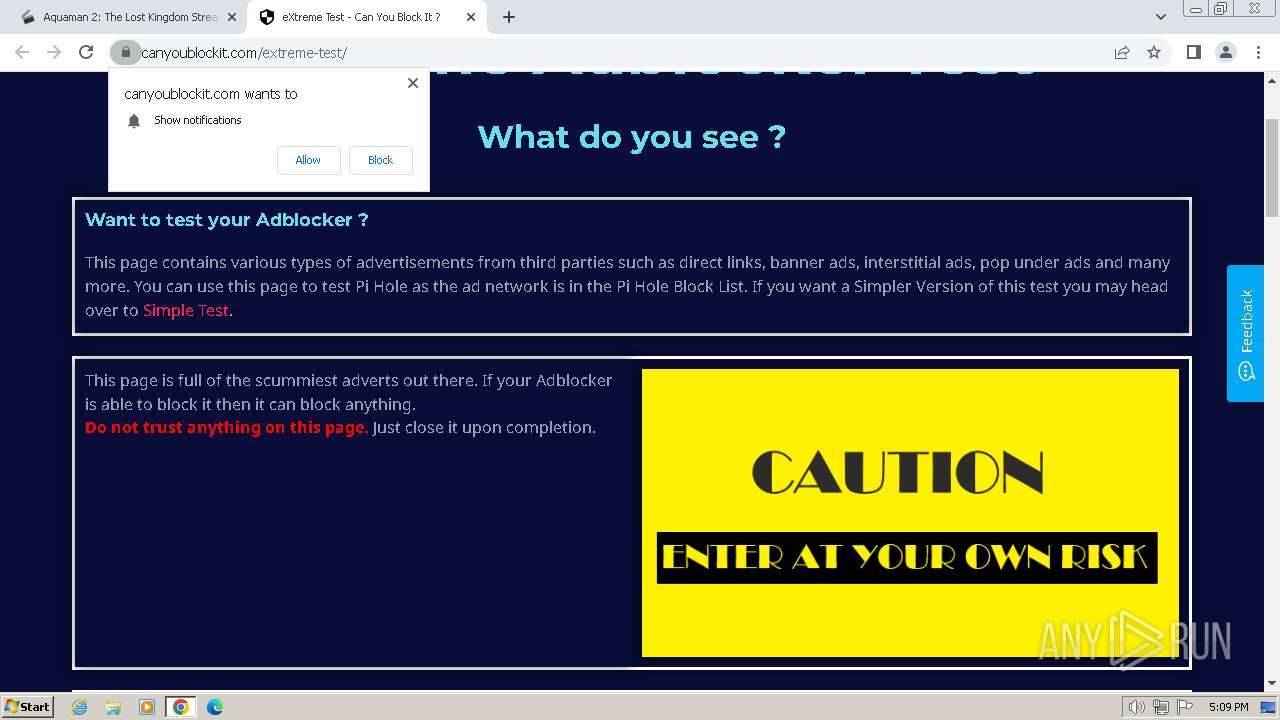
Task: Click the 'What do you see ?' heading
Action: [632, 137]
